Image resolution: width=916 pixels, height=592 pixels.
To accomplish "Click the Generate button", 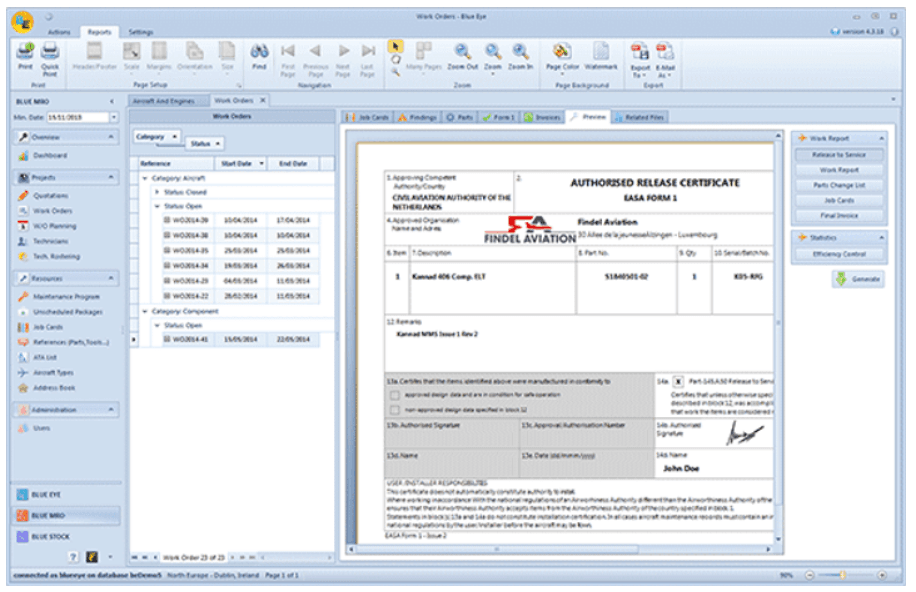I will coord(859,279).
